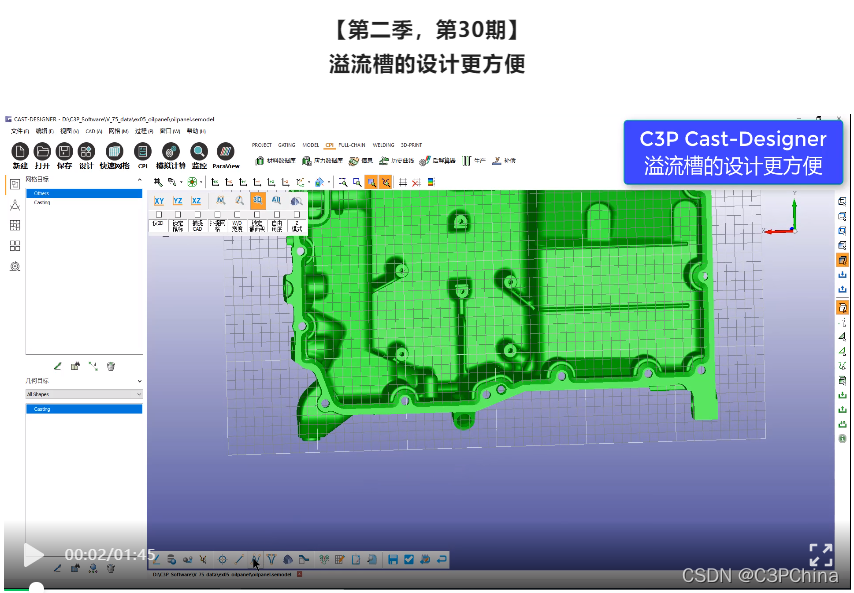Click the video progress slider knob
The width and height of the screenshot is (854, 593).
point(36,589)
